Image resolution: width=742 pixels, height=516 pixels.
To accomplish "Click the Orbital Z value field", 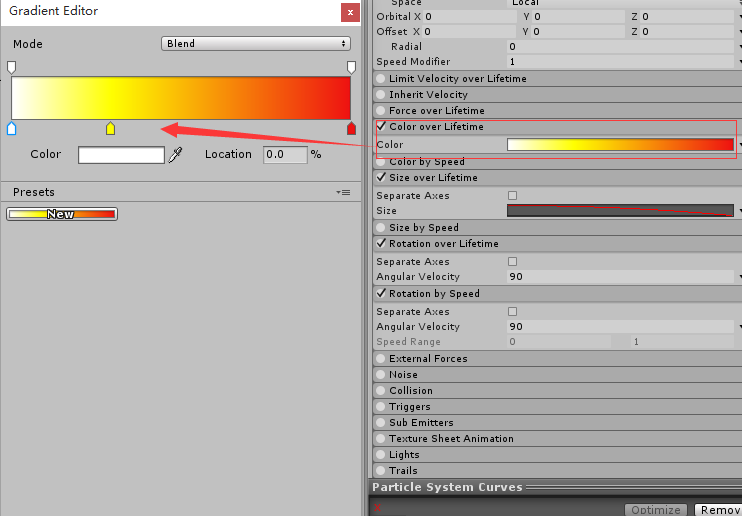I will 688,17.
